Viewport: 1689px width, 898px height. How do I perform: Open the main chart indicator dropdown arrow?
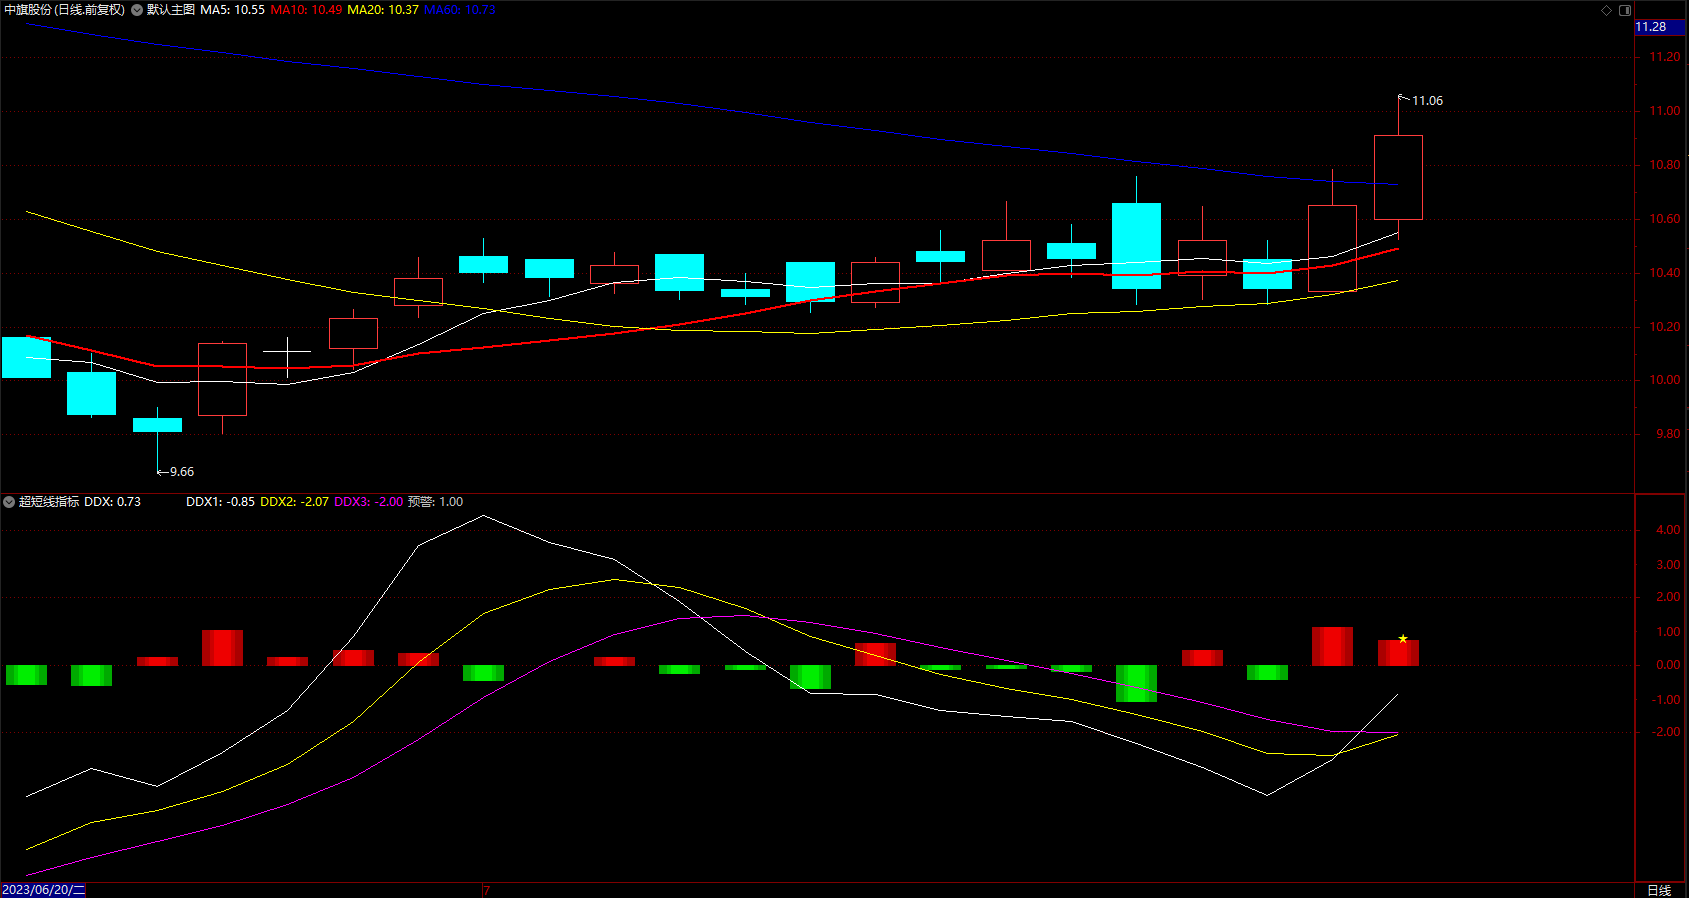click(137, 10)
